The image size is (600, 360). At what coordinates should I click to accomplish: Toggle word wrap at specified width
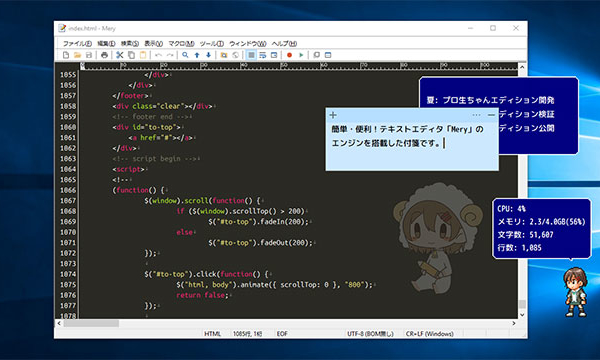coord(262,55)
